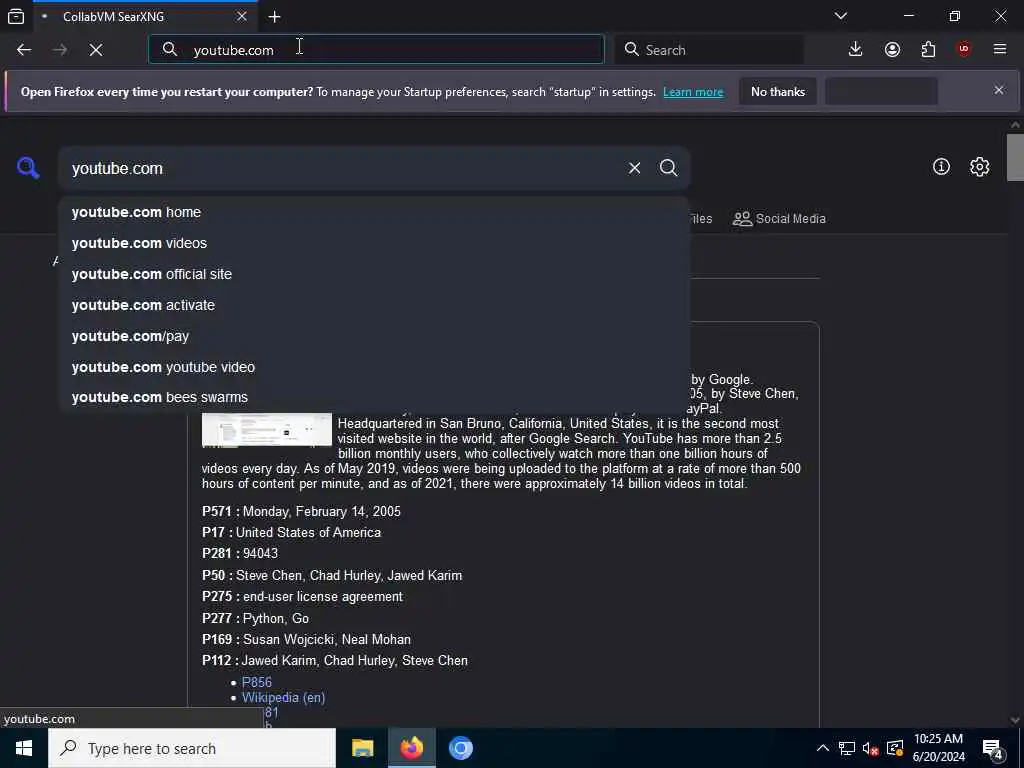Click the text 'P281 : 94043'

coord(240,553)
